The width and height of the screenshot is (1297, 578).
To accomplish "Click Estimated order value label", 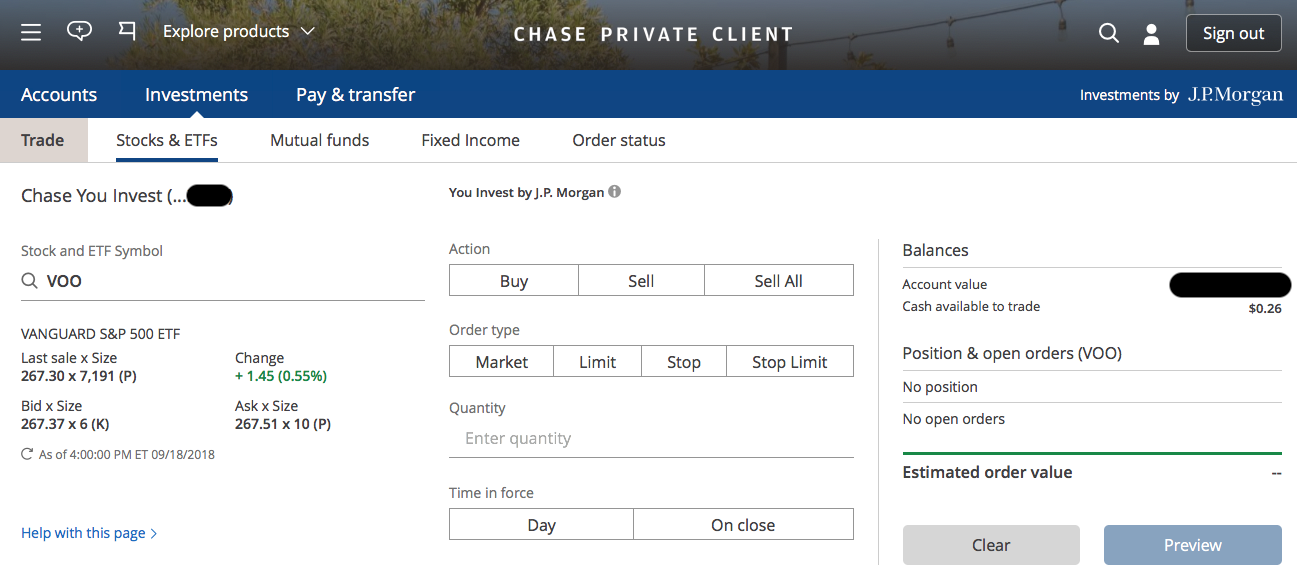I will coord(987,472).
